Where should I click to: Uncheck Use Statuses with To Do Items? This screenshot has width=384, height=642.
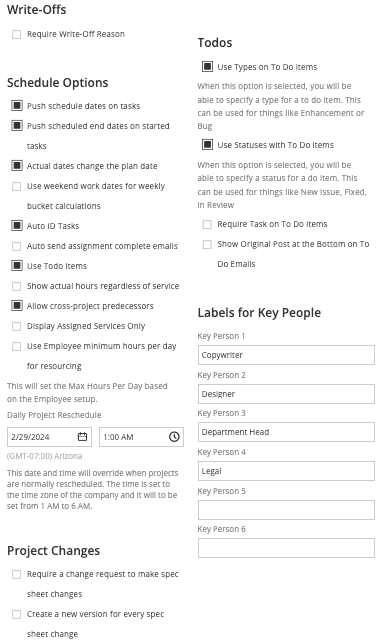[x=207, y=145]
